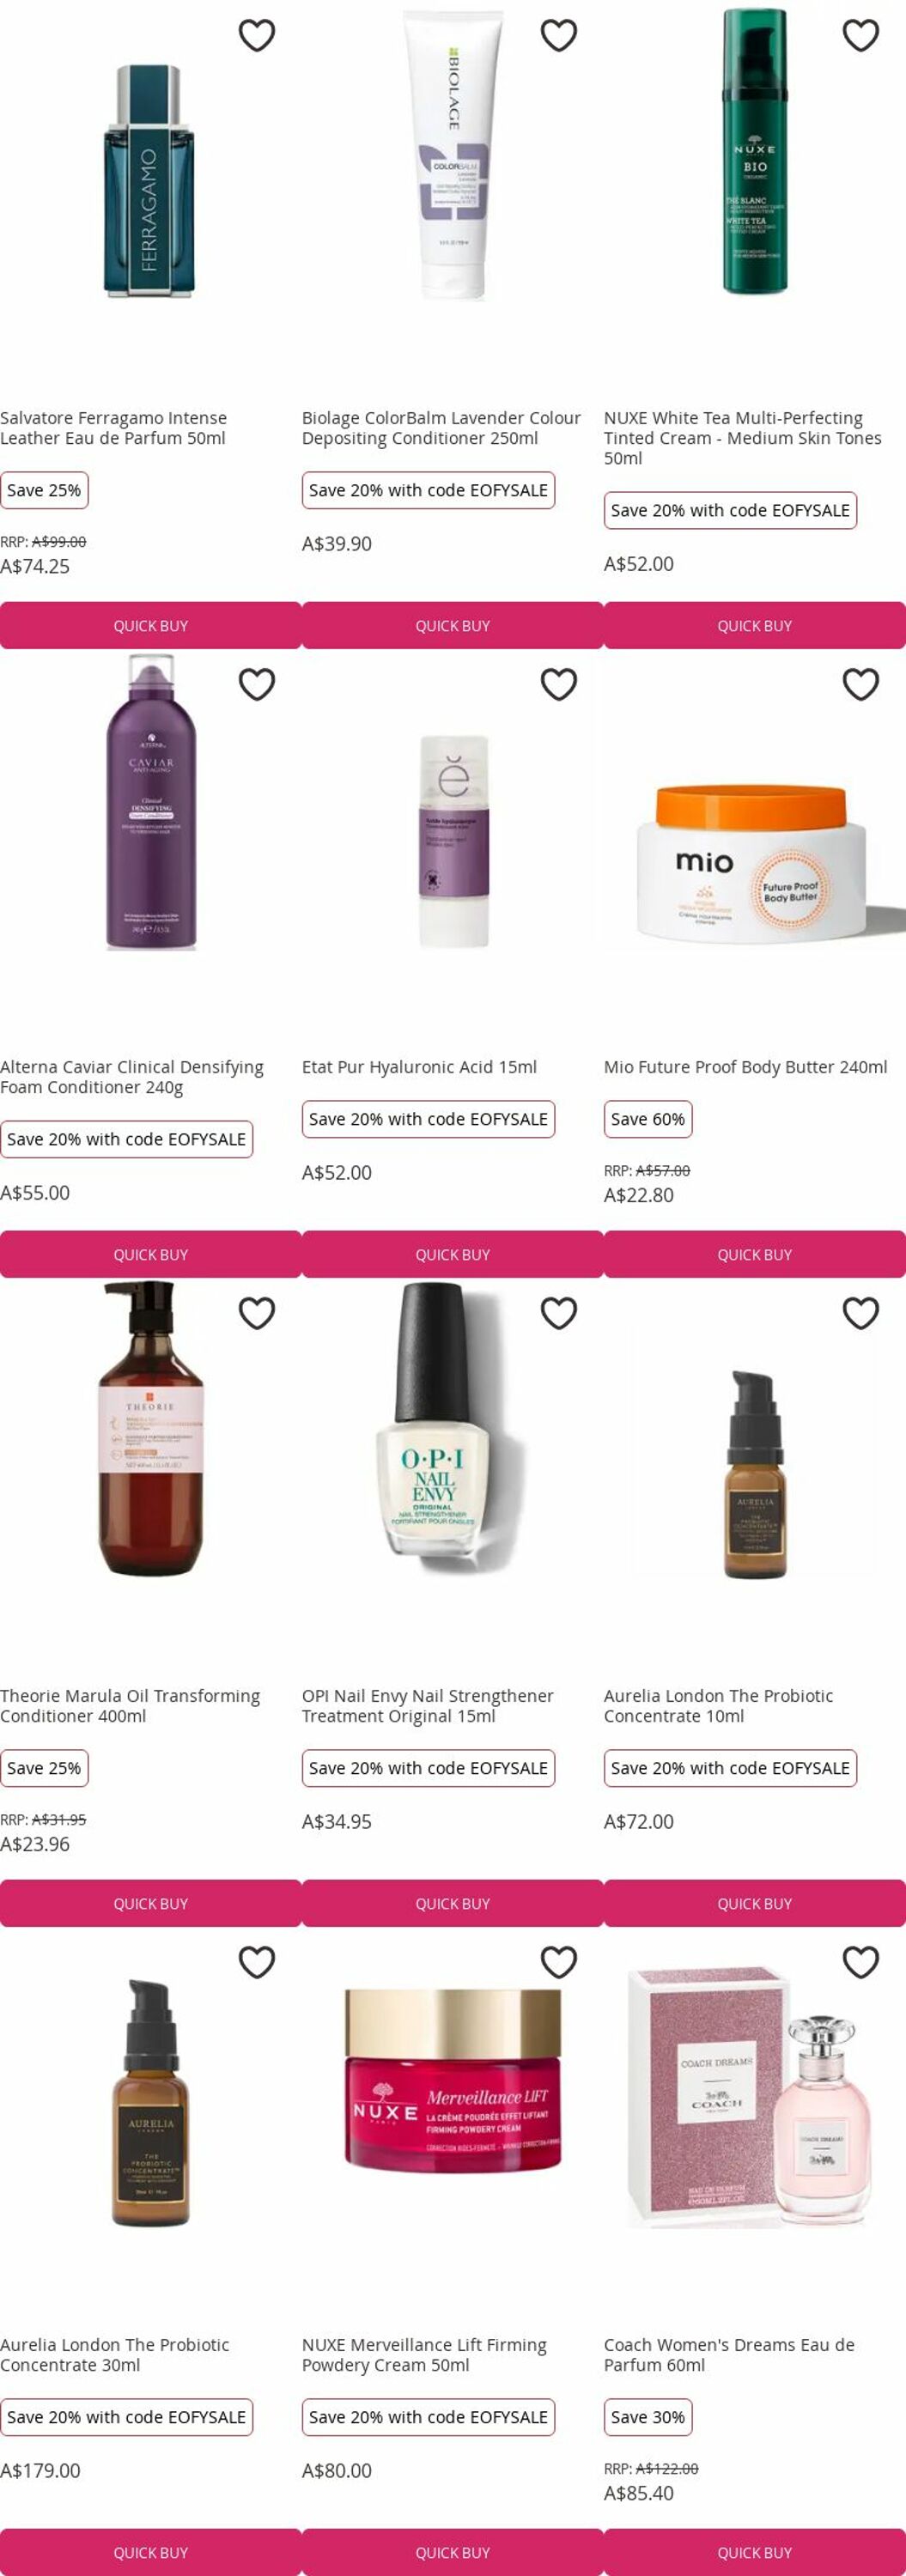Click heart icon on NUXE White Tea cream
Viewport: 906px width, 2576px height.
point(861,35)
